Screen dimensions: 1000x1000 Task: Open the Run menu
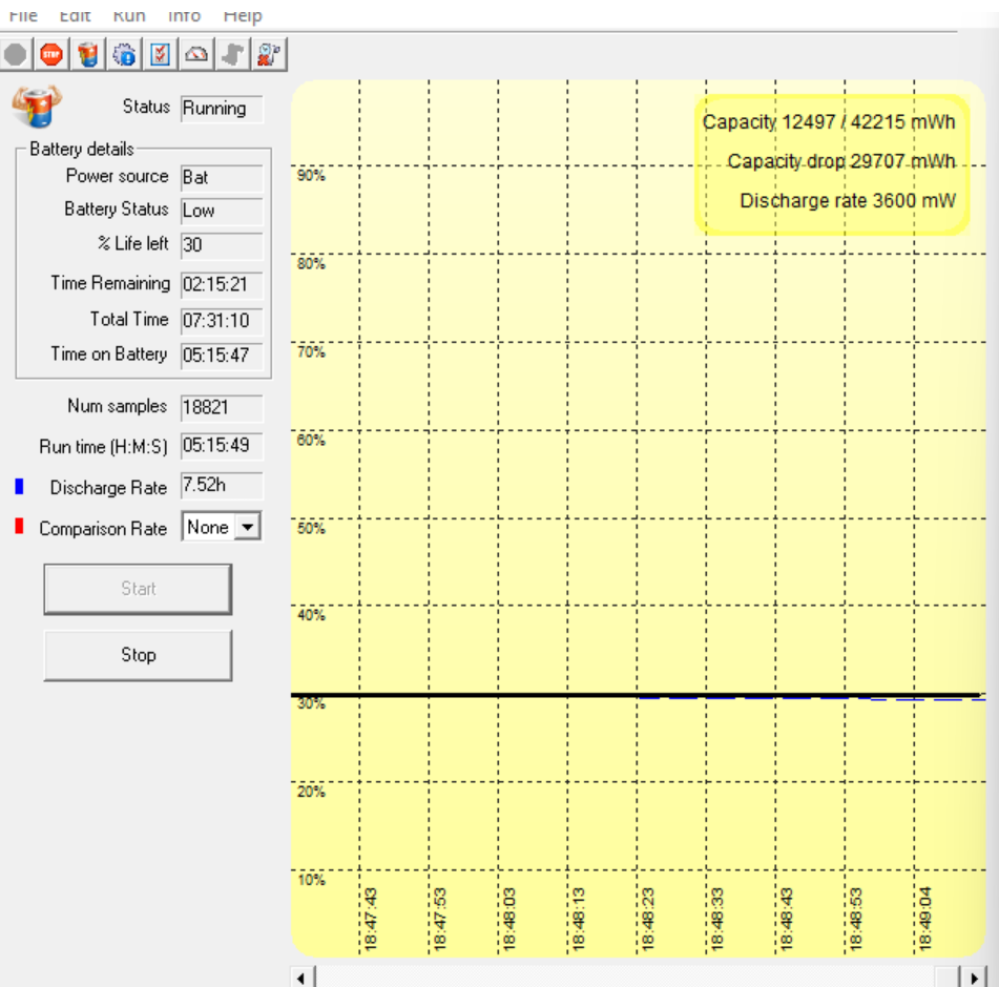pos(129,15)
